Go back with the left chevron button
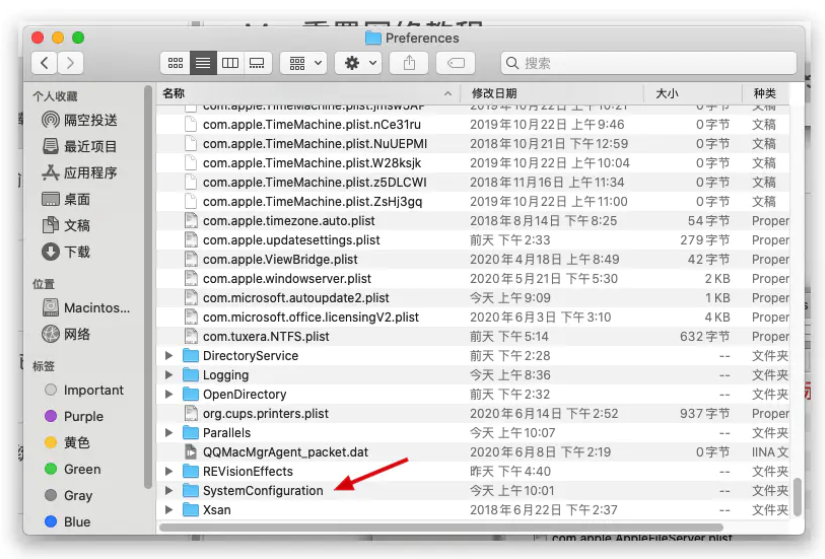The image size is (825, 559). (x=45, y=63)
